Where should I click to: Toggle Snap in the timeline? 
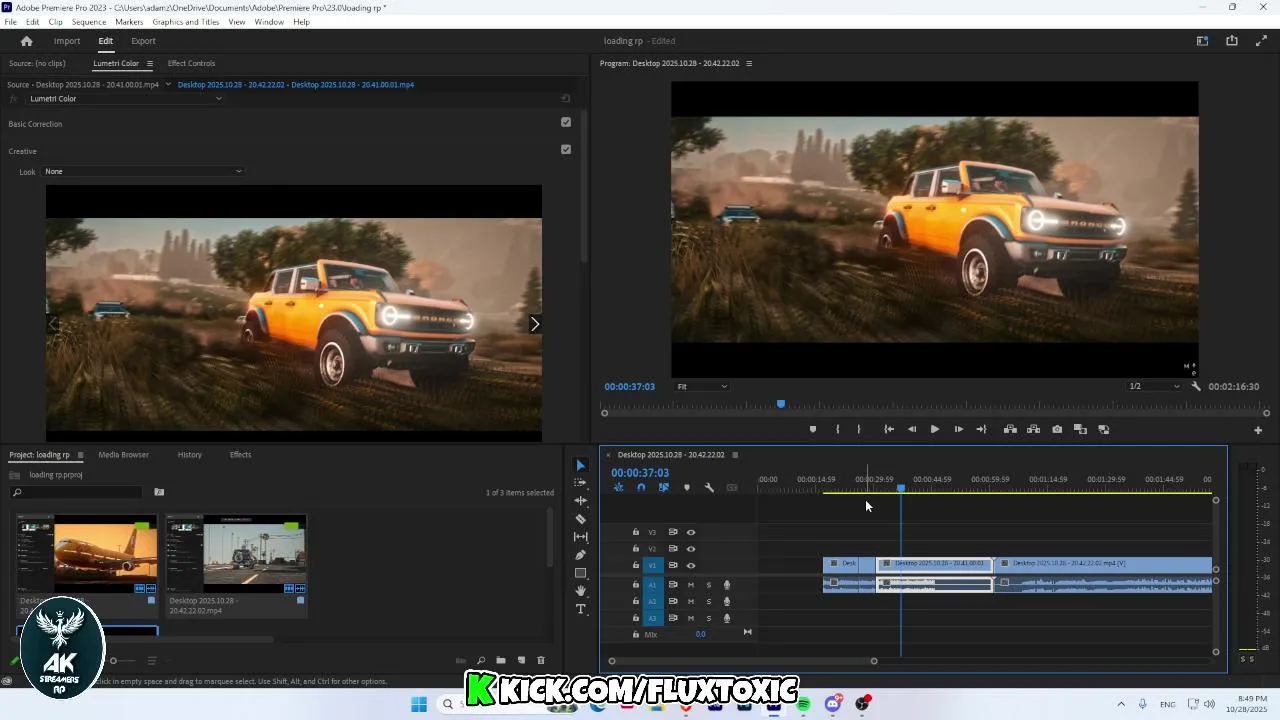(x=641, y=488)
